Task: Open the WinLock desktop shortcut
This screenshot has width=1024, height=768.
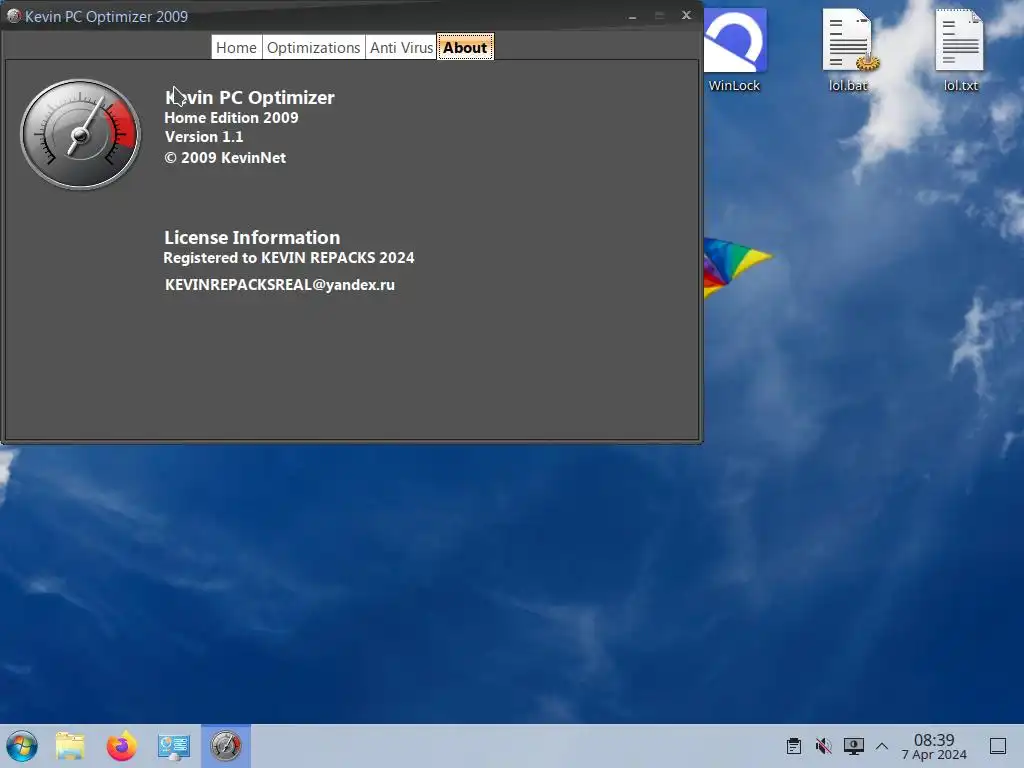Action: coord(734,50)
